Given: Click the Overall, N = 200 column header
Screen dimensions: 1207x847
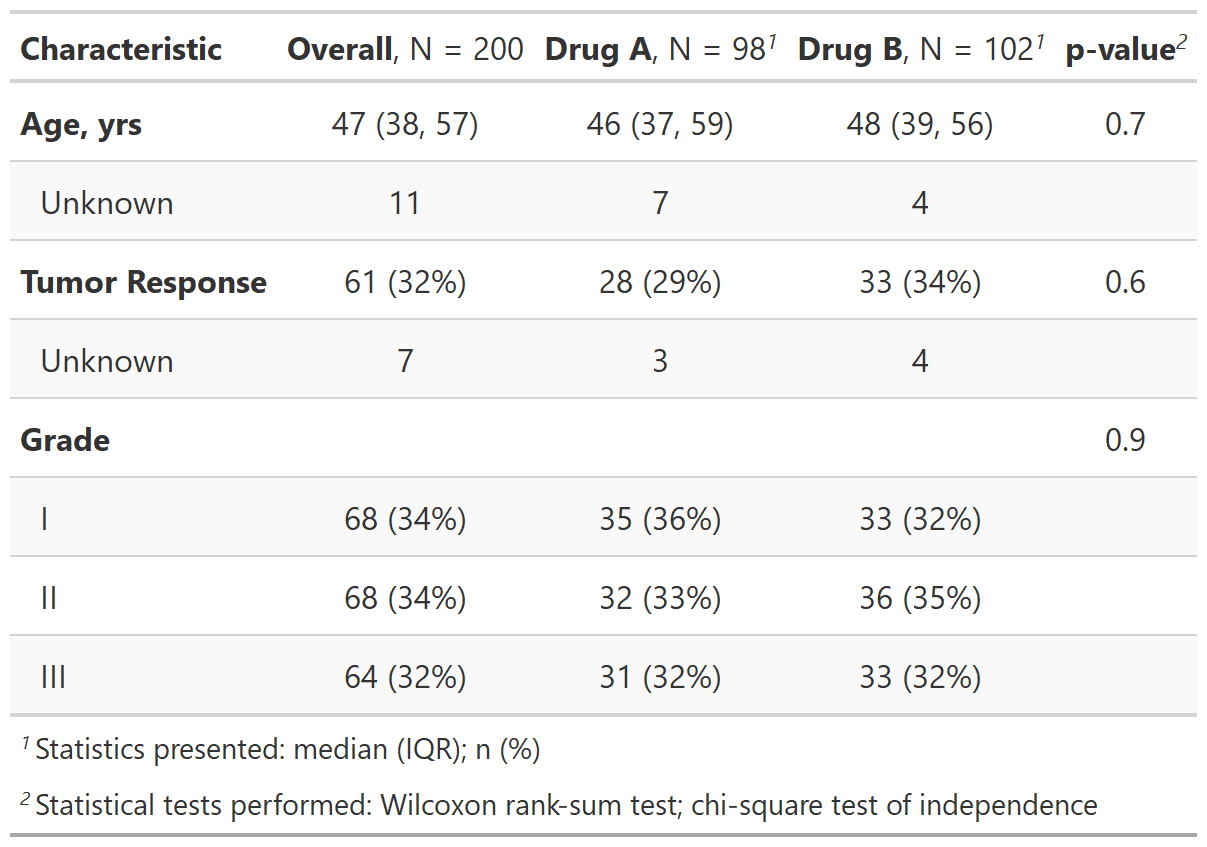Looking at the screenshot, I should click(x=405, y=49).
